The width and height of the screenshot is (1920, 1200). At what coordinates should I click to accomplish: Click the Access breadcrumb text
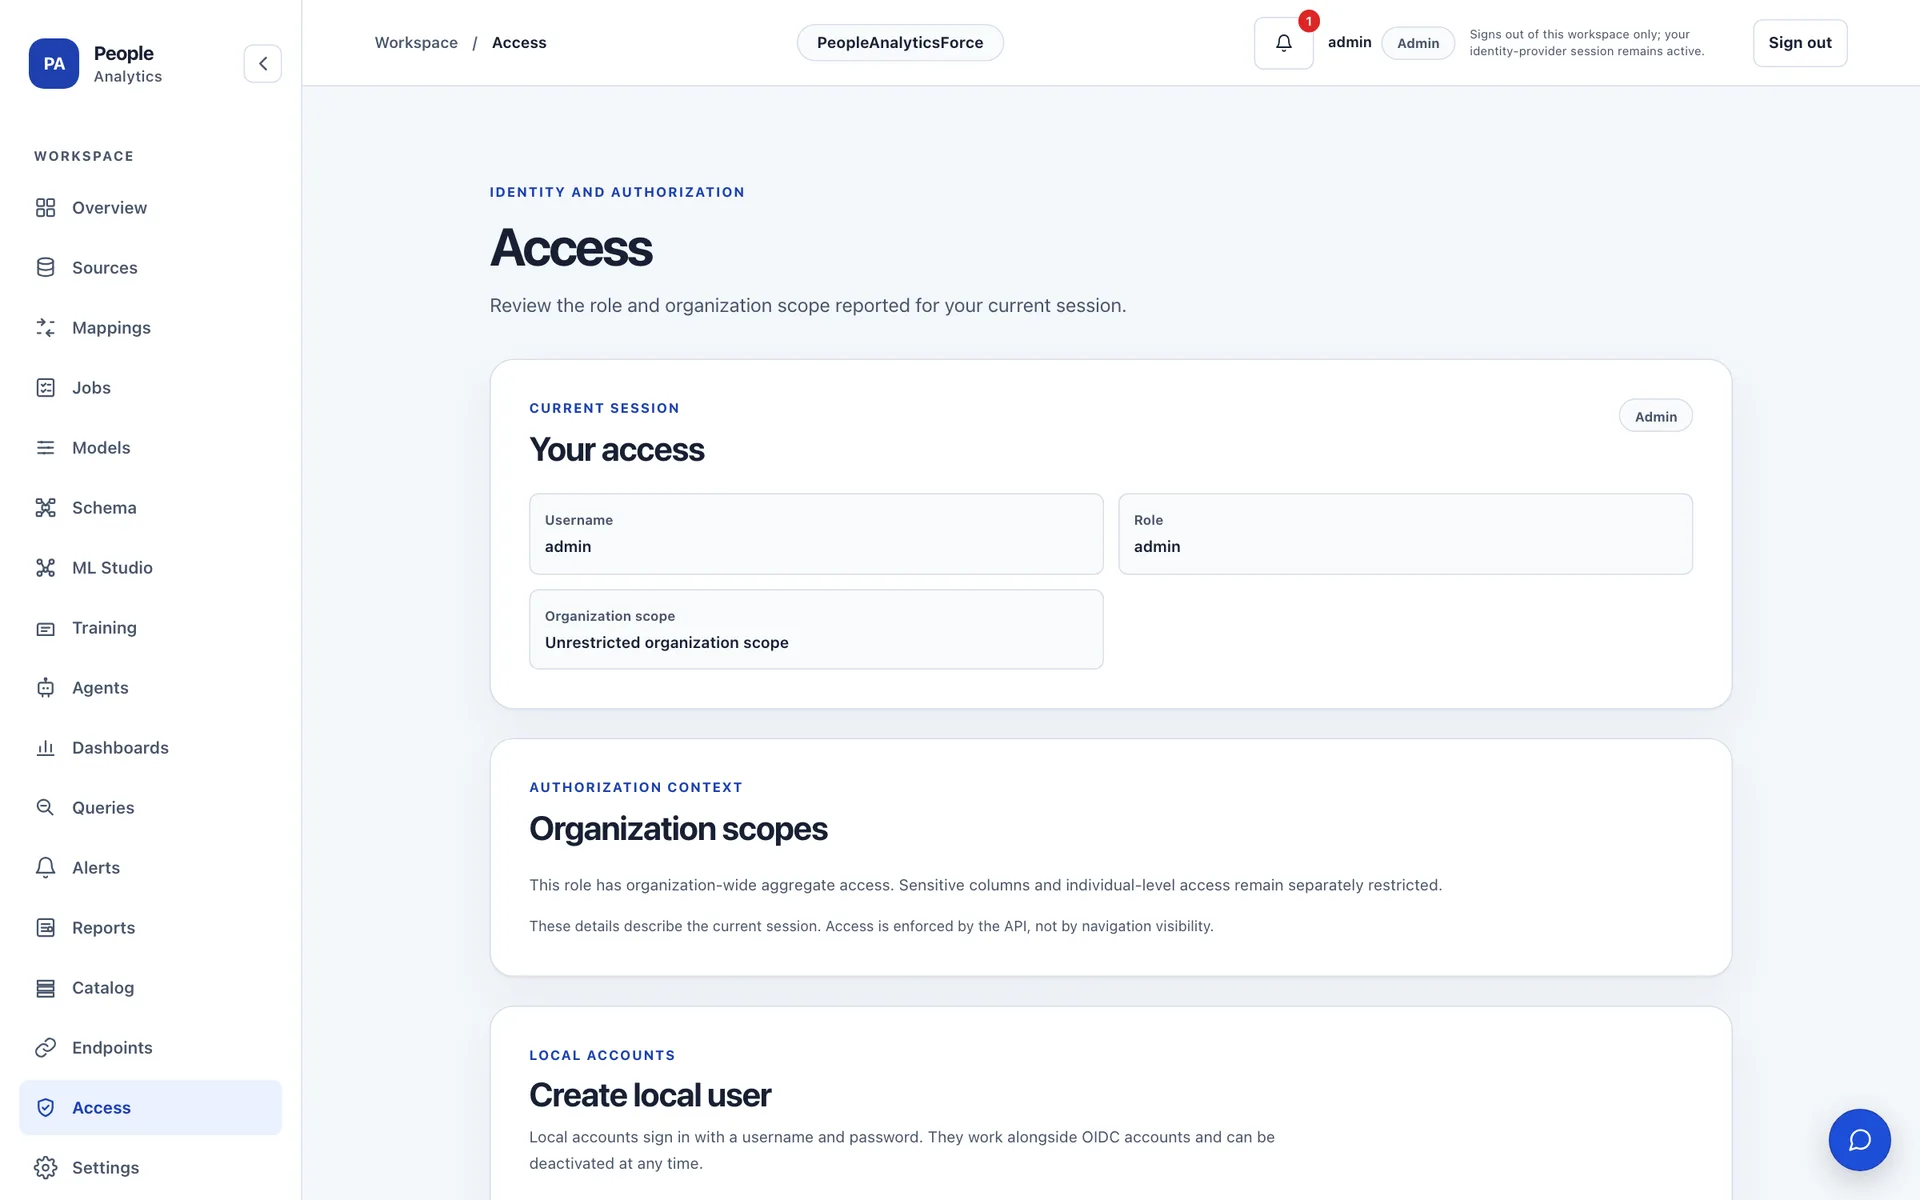519,43
